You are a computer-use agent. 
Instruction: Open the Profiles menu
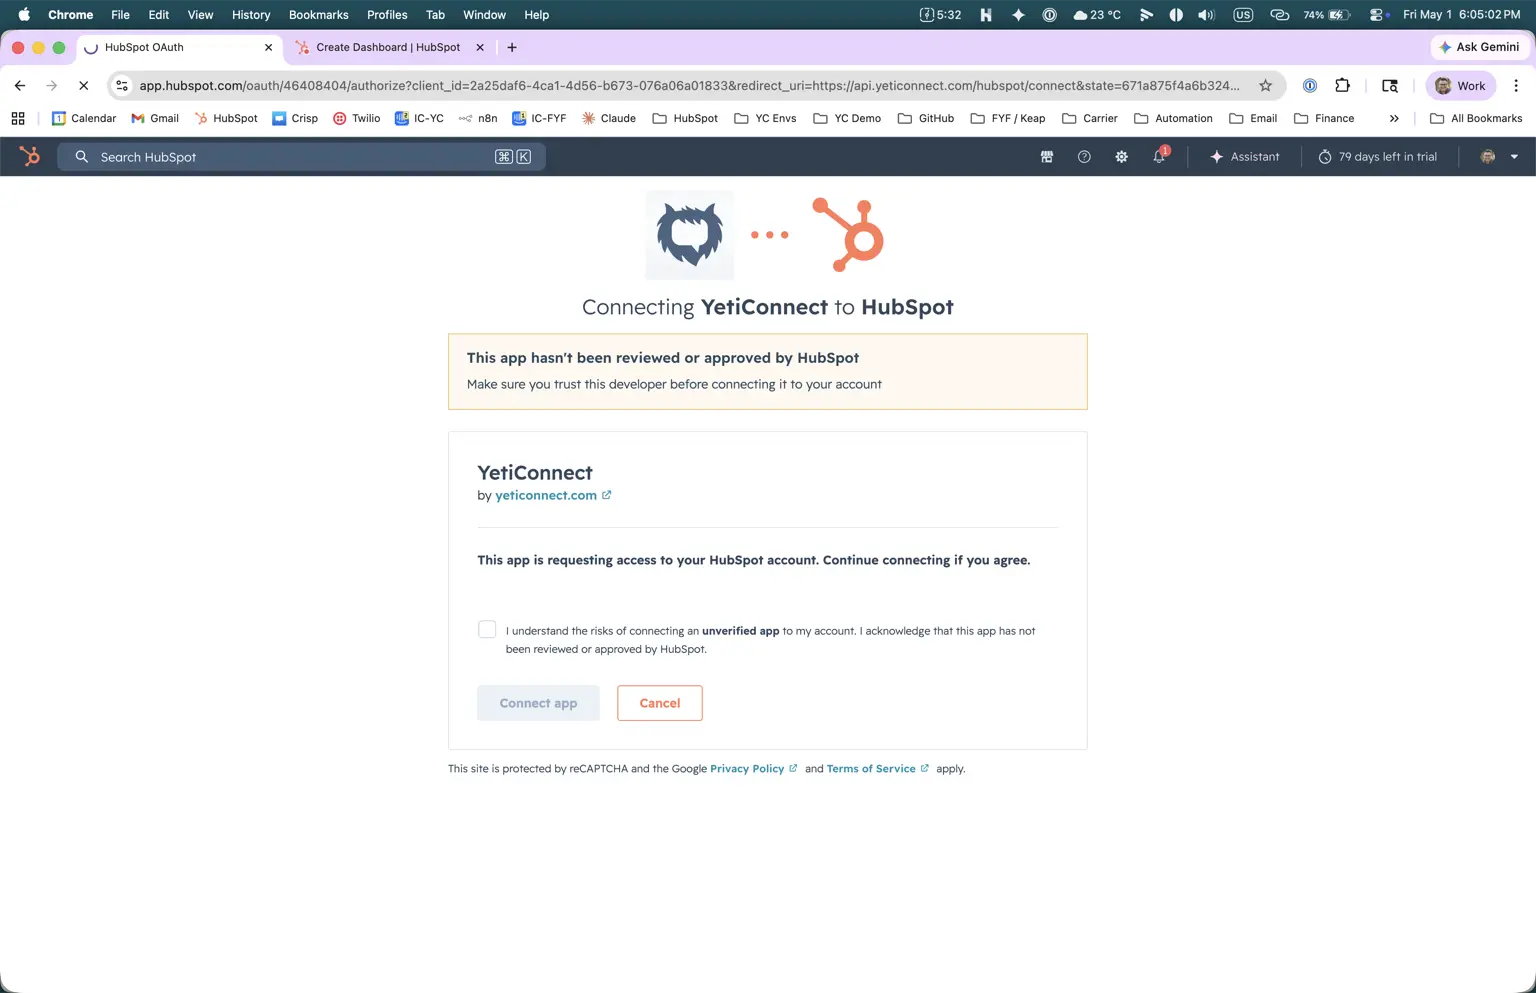pyautogui.click(x=387, y=15)
